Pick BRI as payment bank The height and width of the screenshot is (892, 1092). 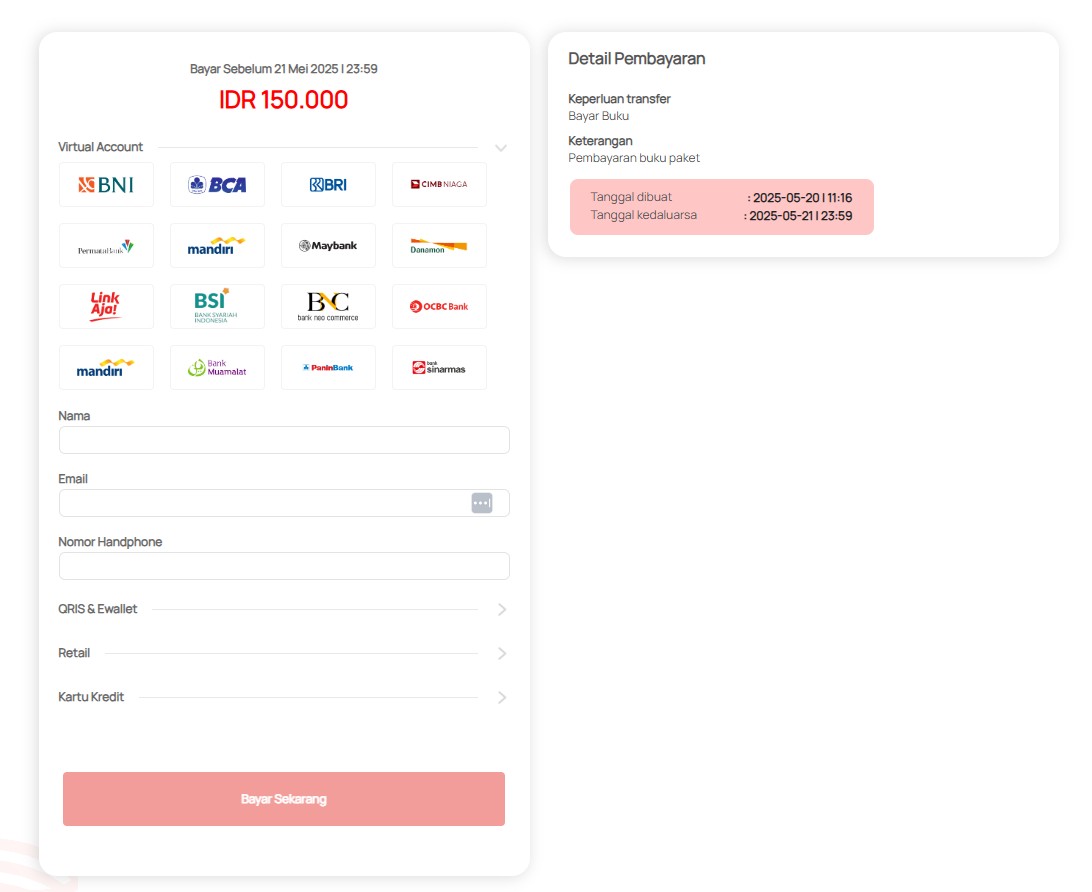tap(328, 185)
